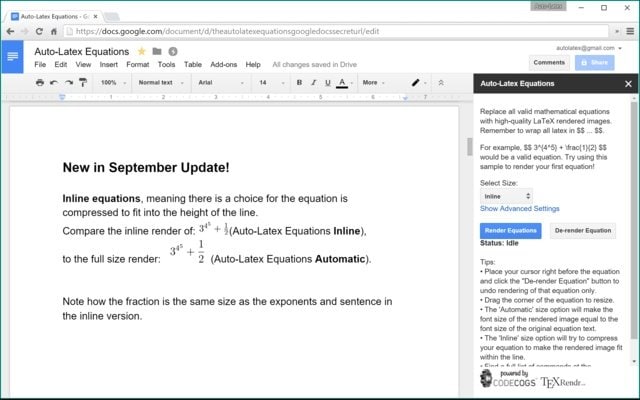This screenshot has height=400, width=640.
Task: Undo the last edit
Action: (x=54, y=83)
